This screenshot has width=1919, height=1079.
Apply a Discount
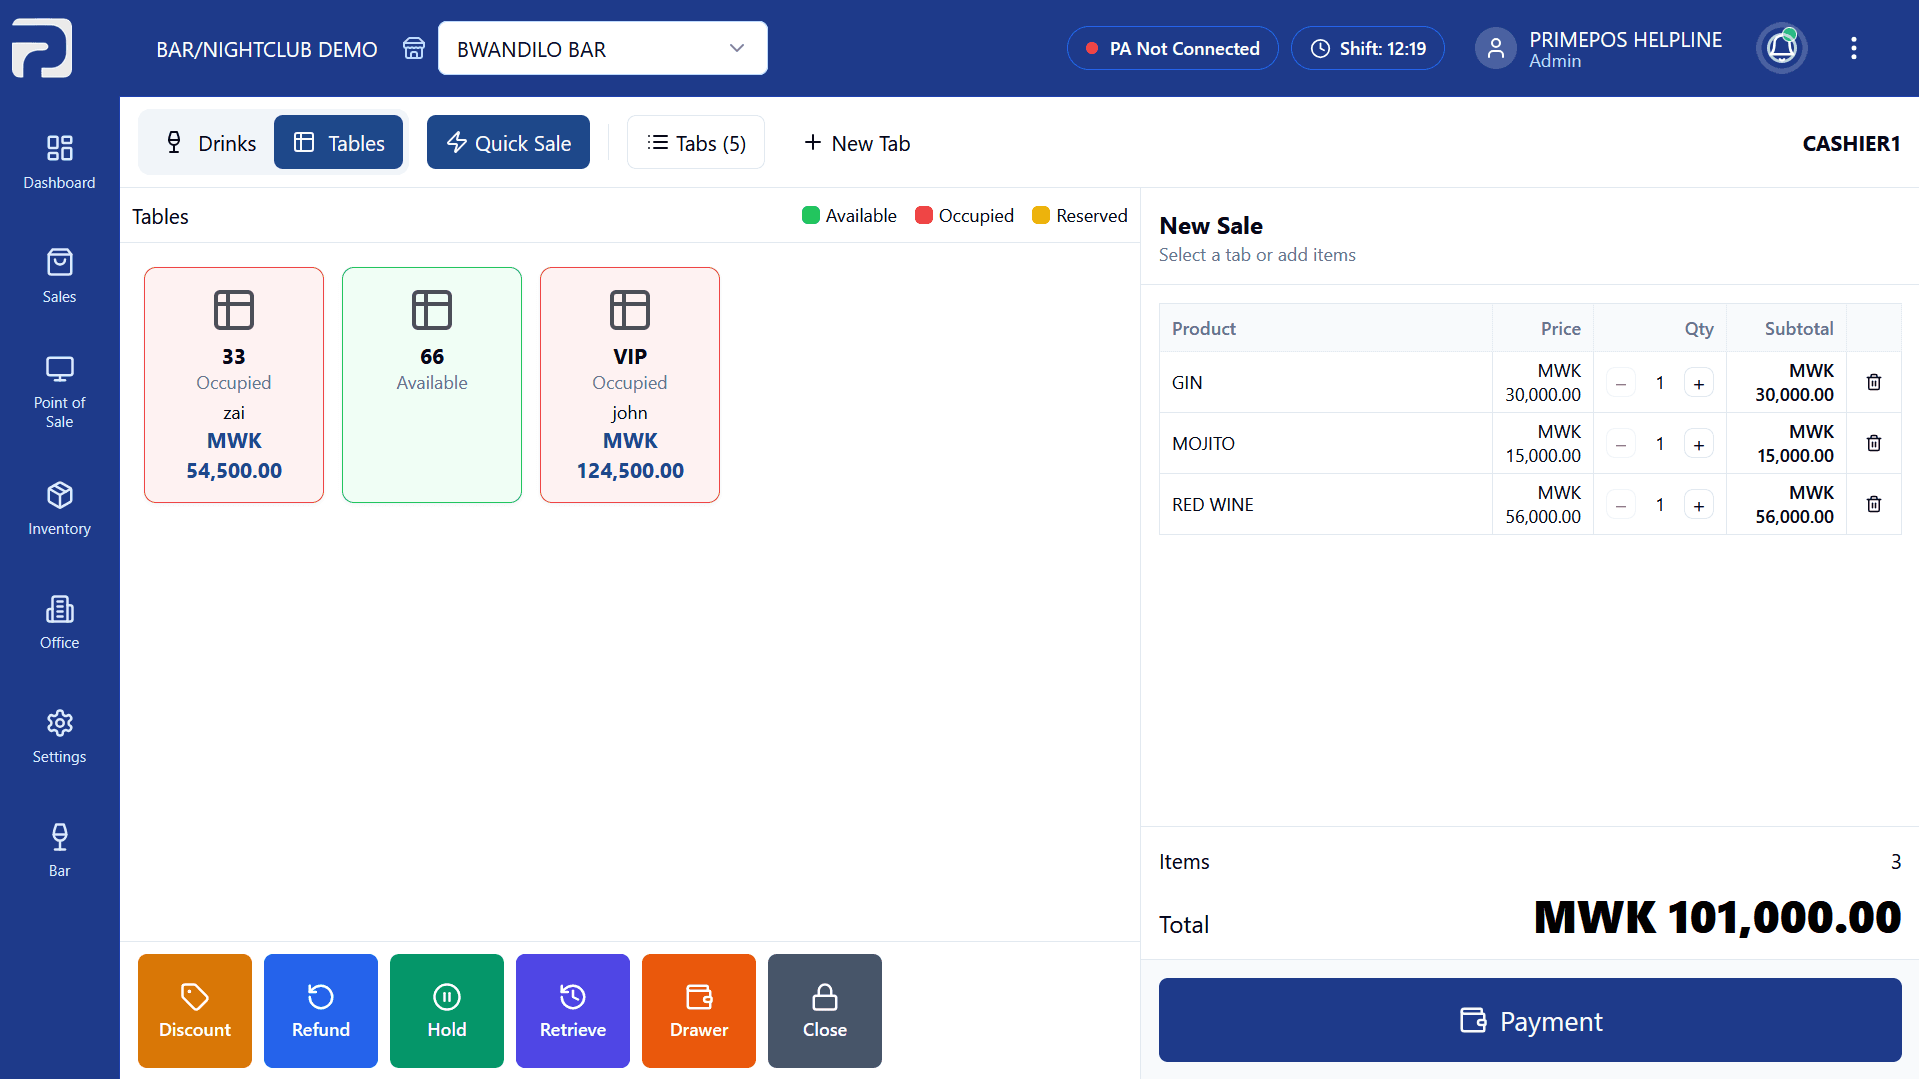click(x=195, y=1010)
